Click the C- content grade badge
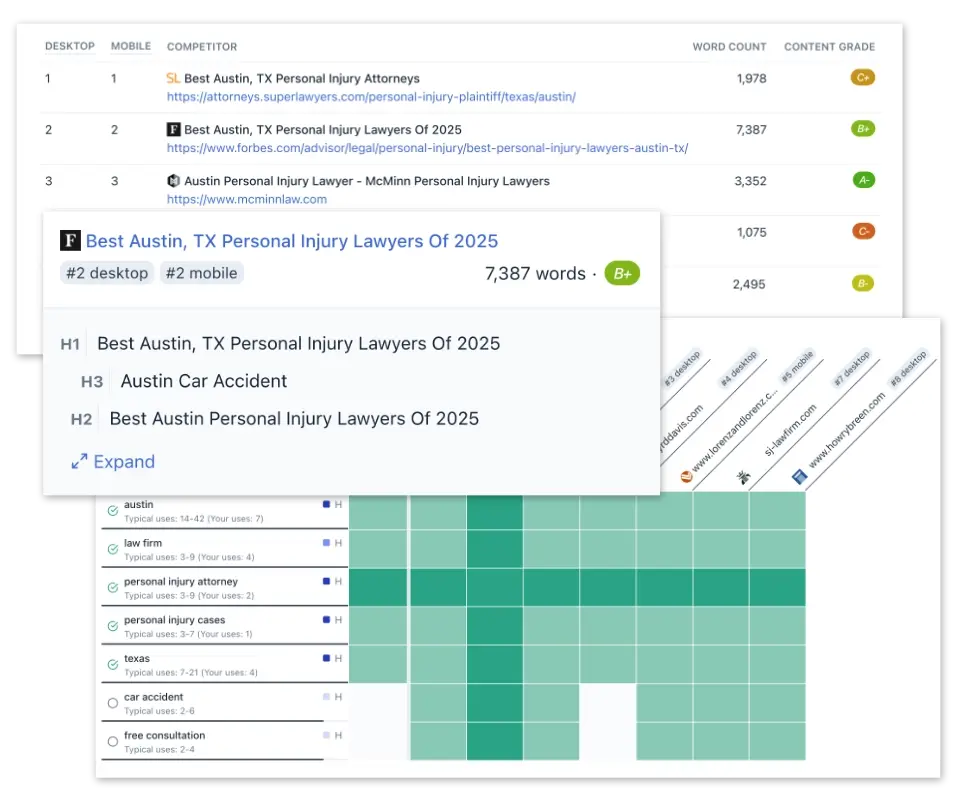962x800 pixels. tap(863, 231)
